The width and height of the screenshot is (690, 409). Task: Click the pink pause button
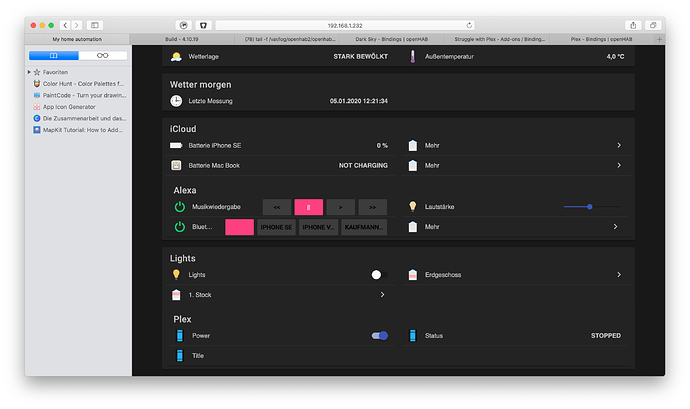tap(308, 207)
